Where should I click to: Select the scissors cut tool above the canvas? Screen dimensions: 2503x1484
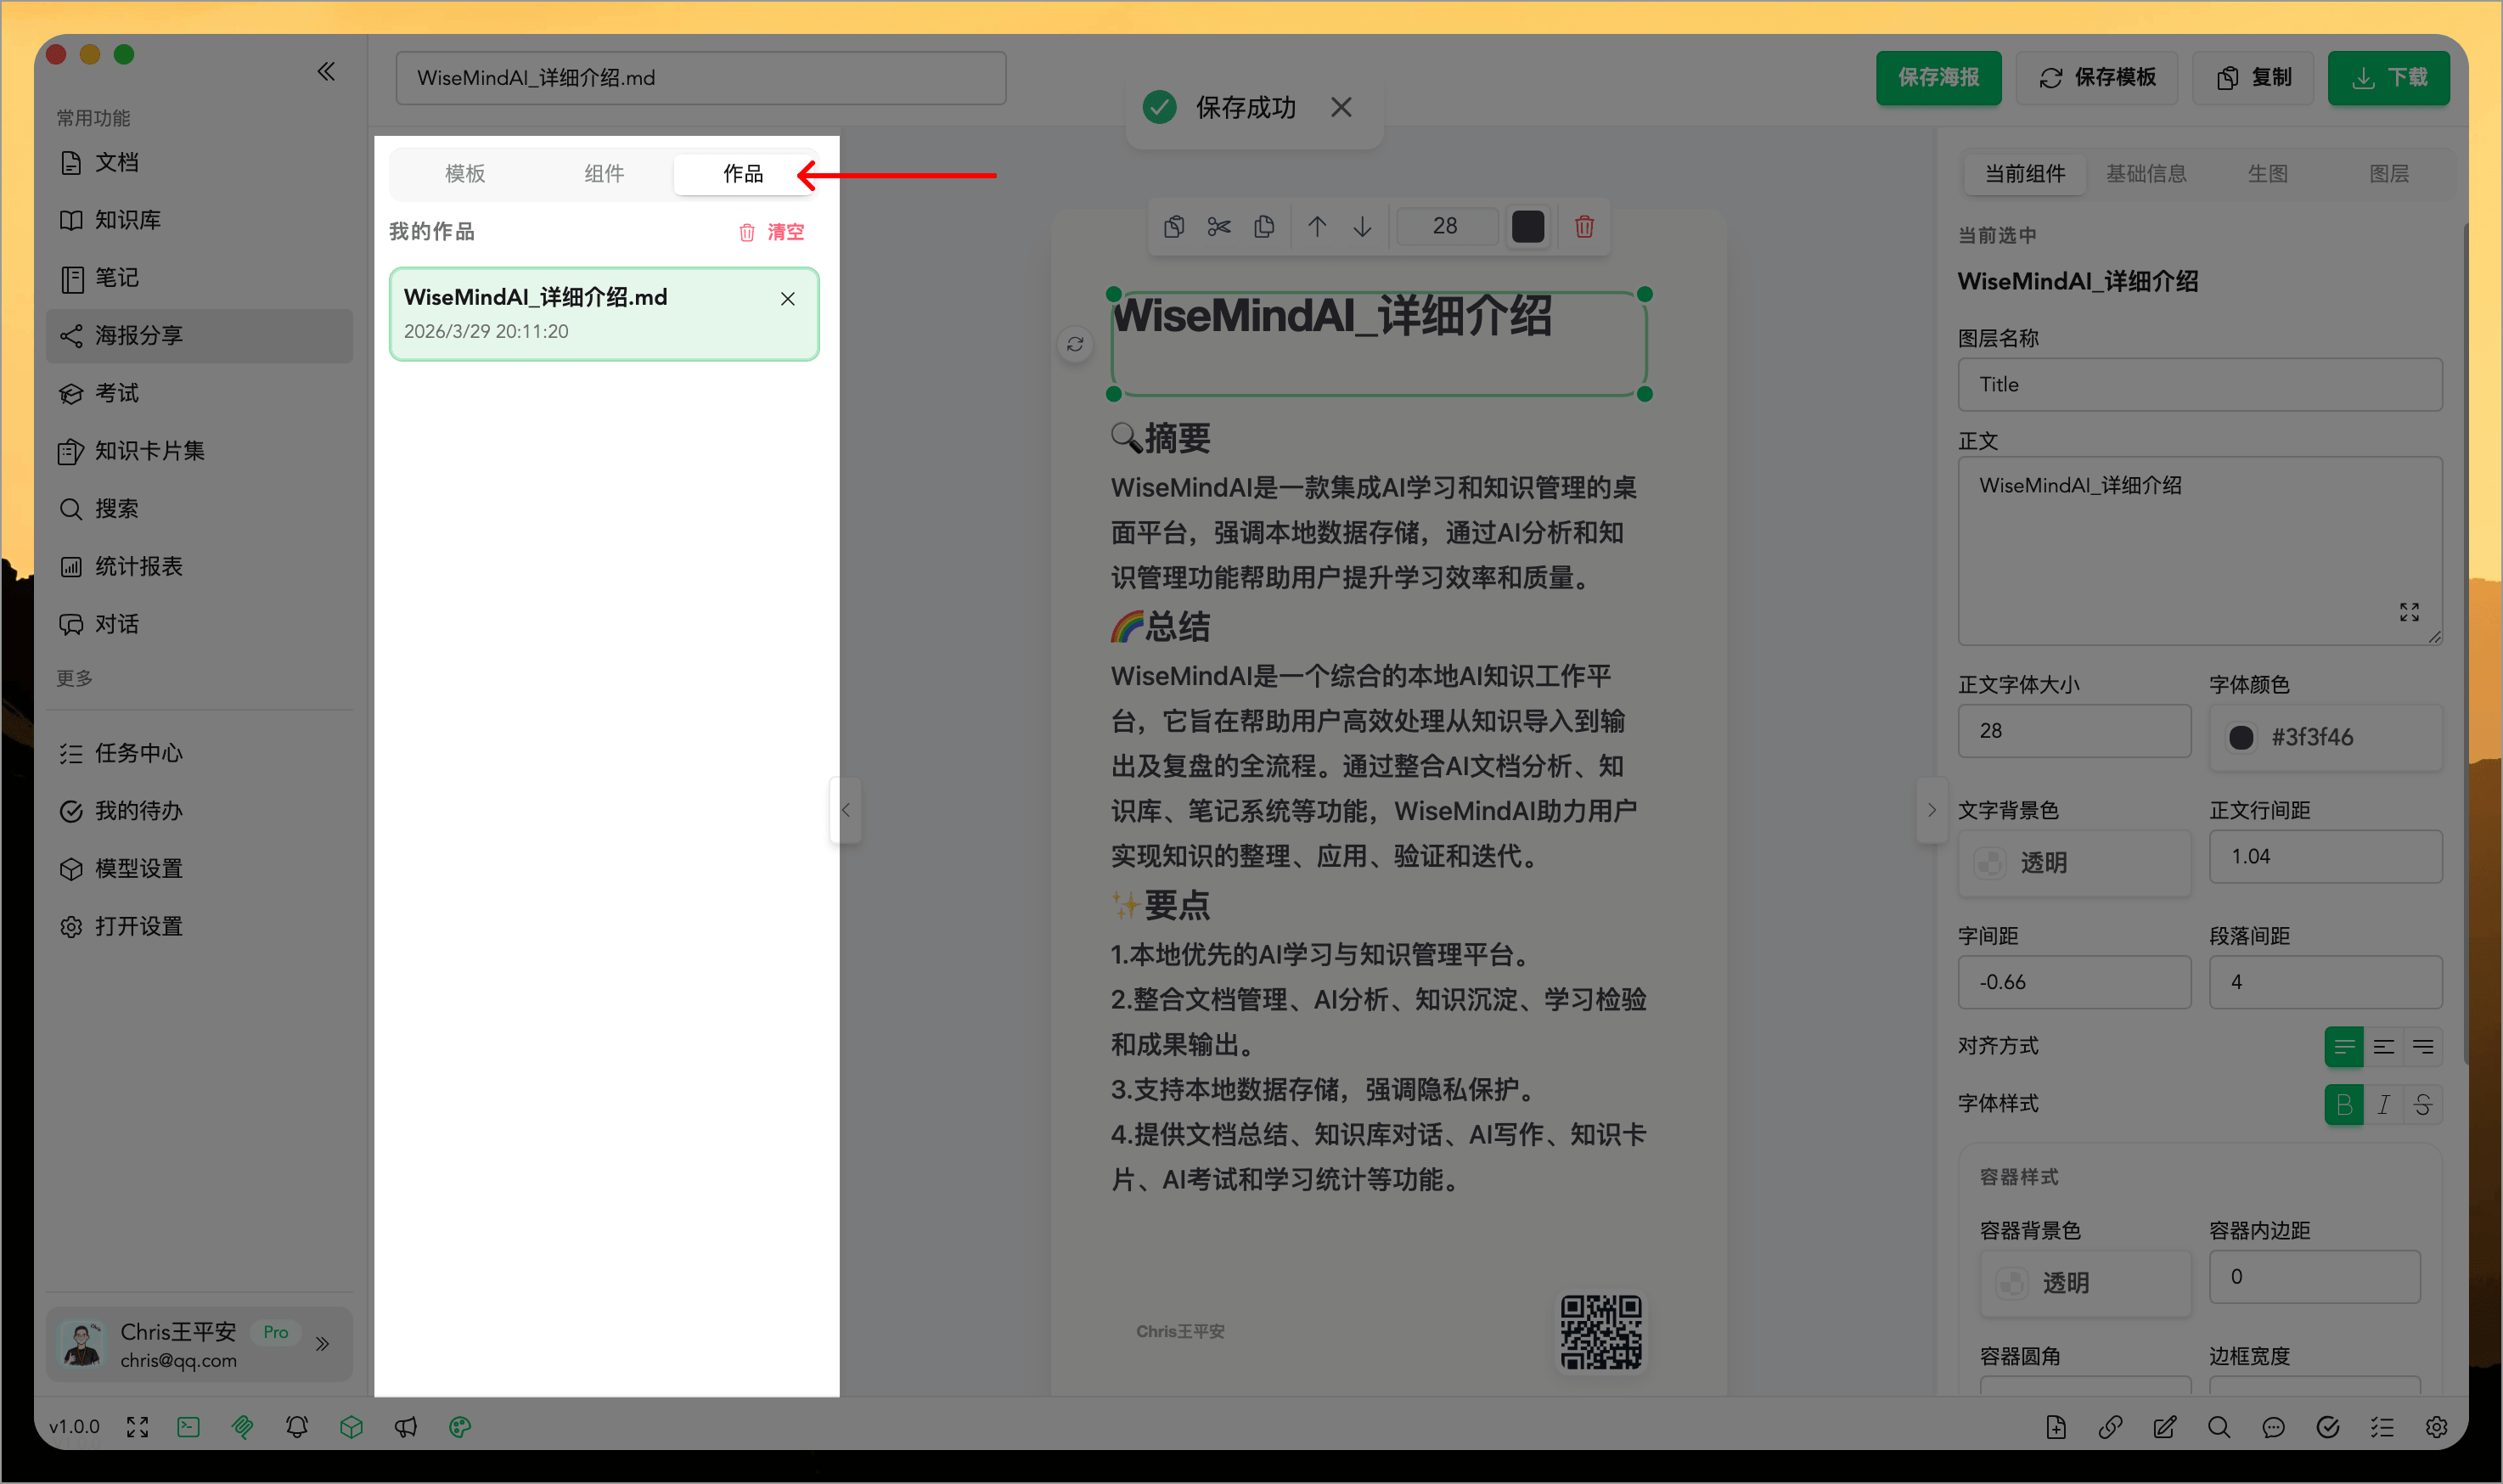coord(1218,227)
